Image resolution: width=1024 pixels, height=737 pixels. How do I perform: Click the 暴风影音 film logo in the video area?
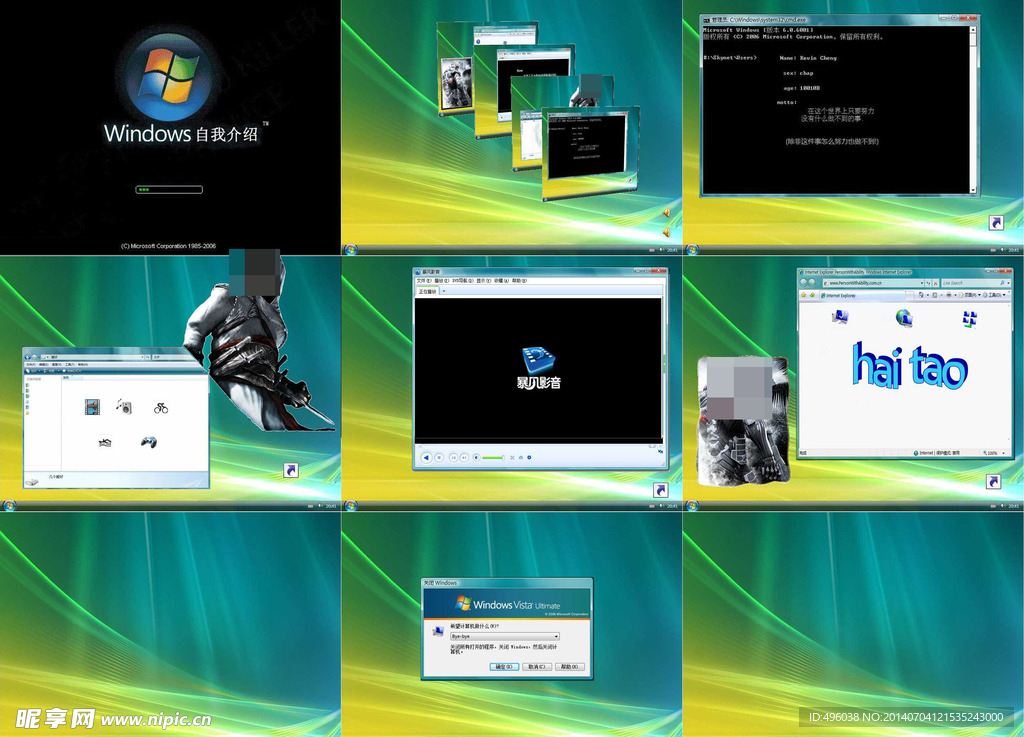(538, 359)
